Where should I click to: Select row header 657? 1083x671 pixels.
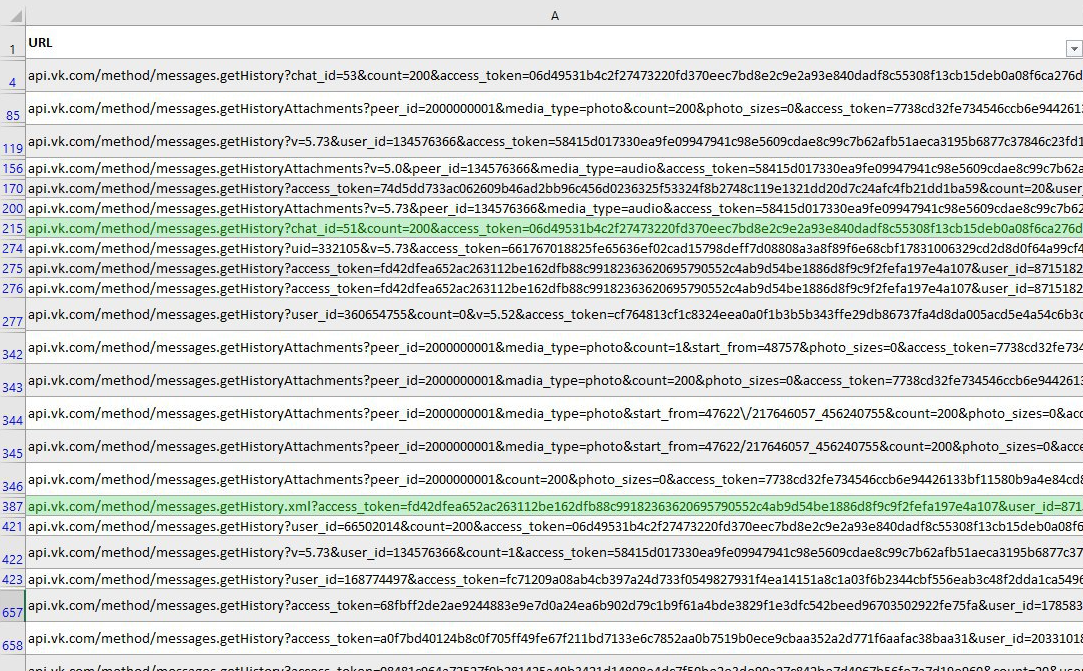pos(12,605)
